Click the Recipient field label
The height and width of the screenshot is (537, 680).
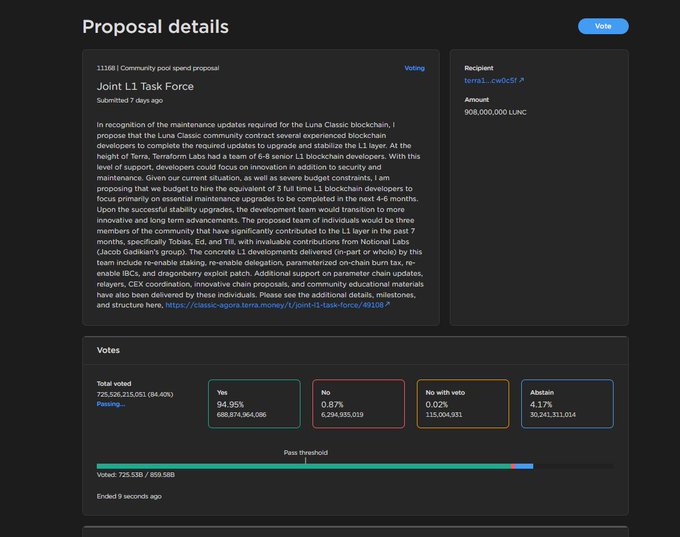click(x=479, y=68)
